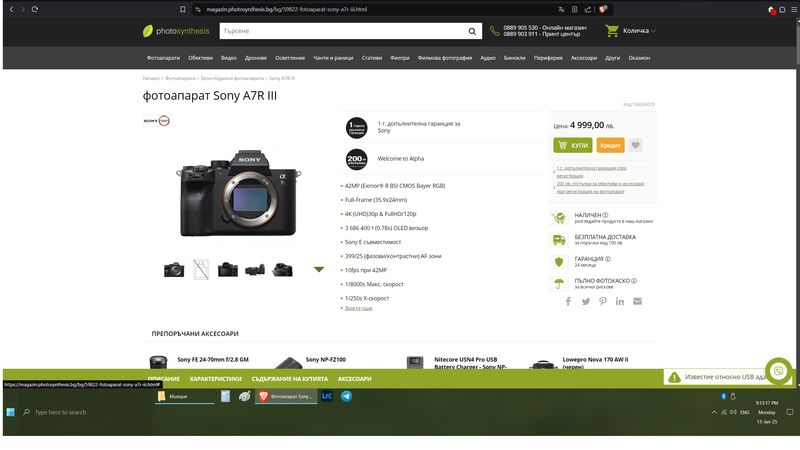Share product via email envelope icon
The image size is (800, 450).
tap(637, 301)
